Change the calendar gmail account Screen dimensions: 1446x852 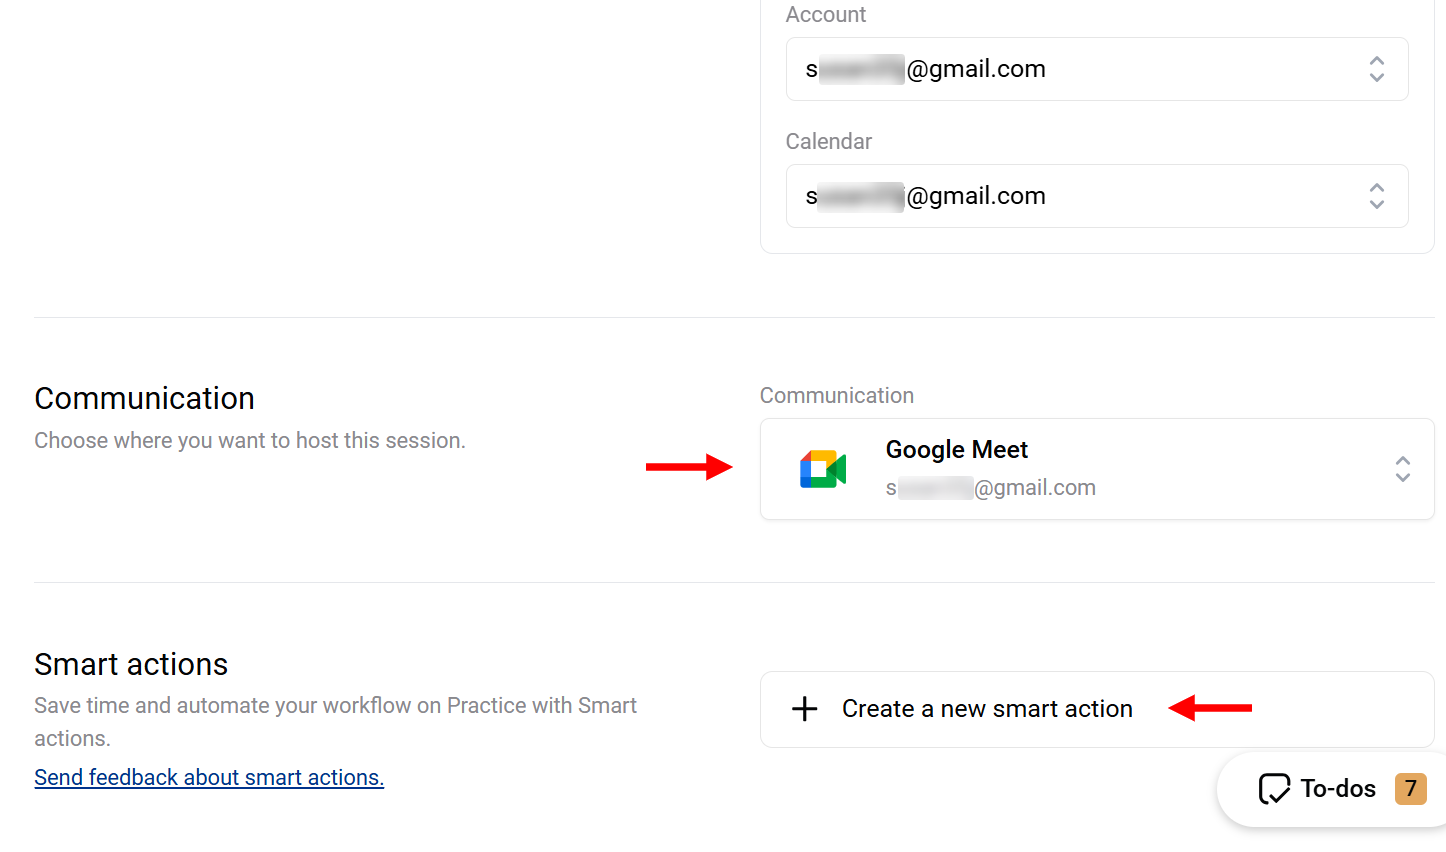pyautogui.click(x=1097, y=196)
